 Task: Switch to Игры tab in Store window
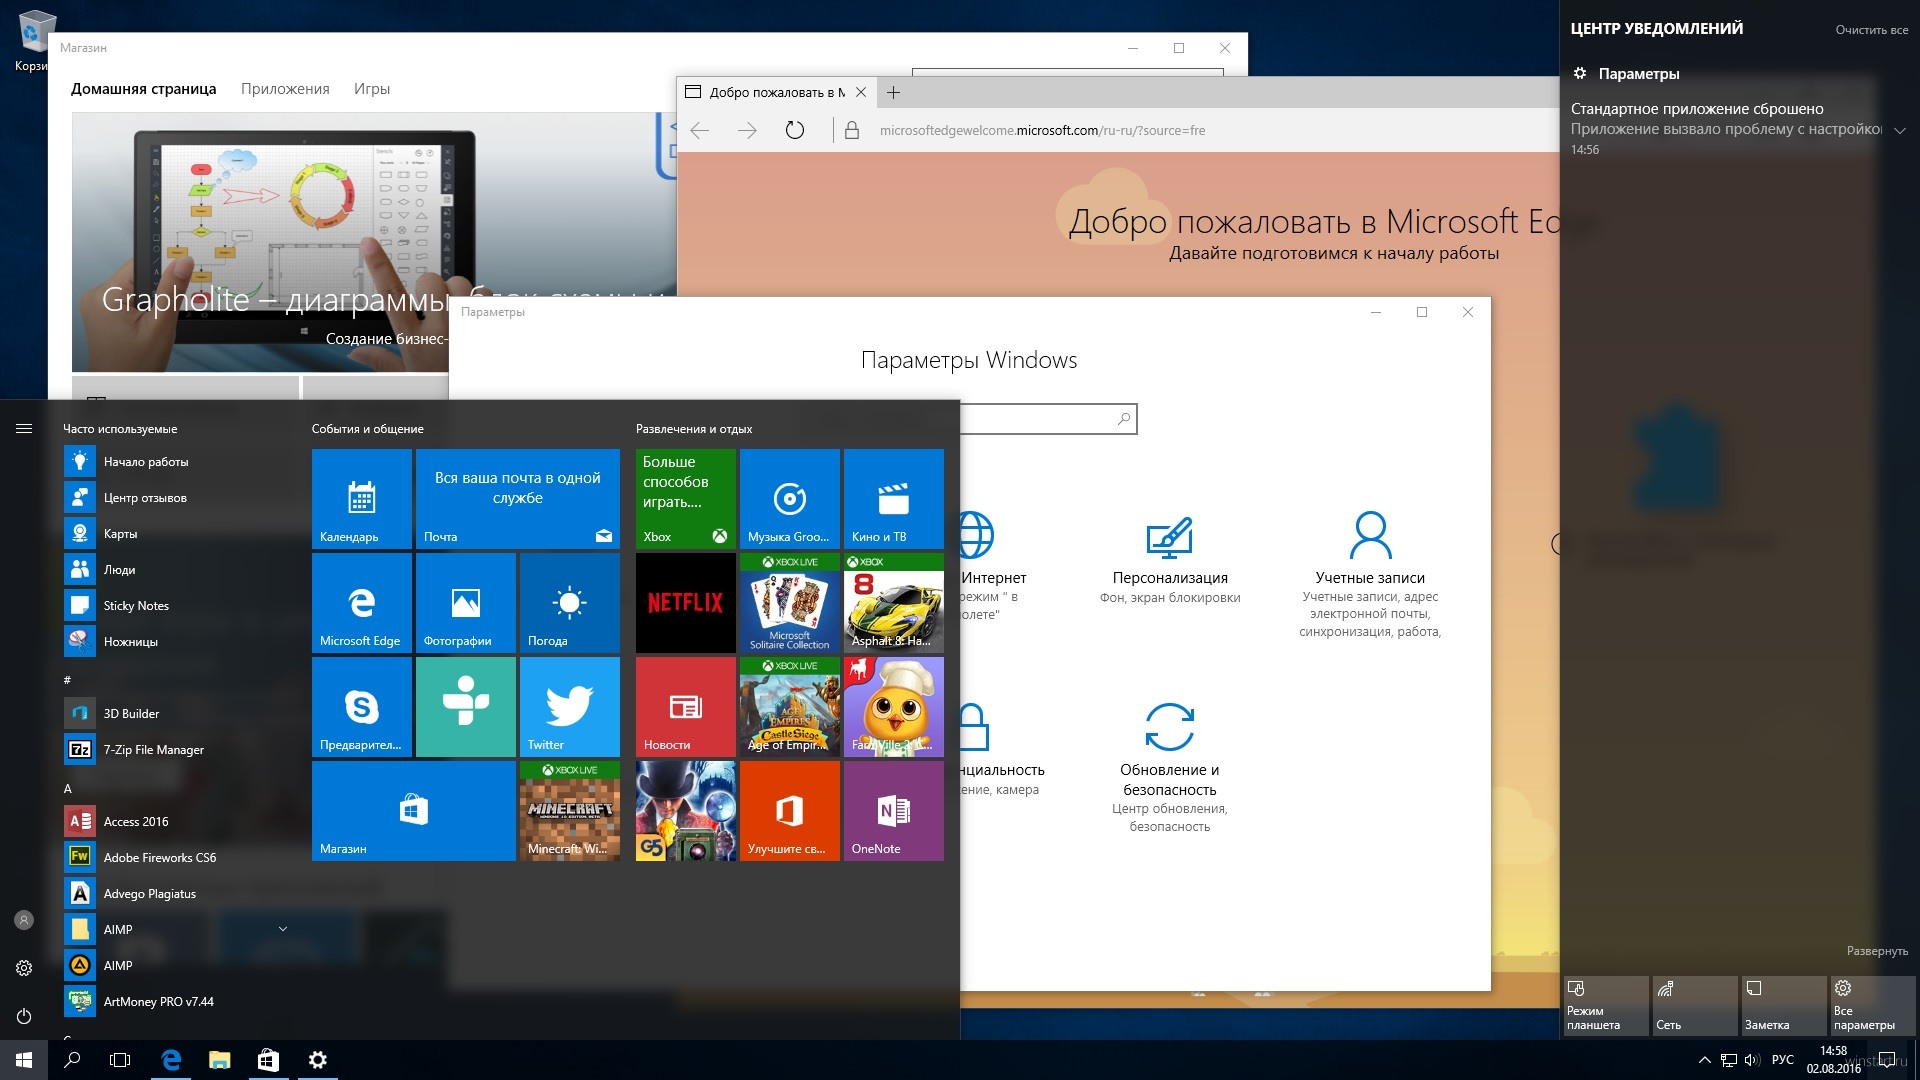(x=372, y=89)
